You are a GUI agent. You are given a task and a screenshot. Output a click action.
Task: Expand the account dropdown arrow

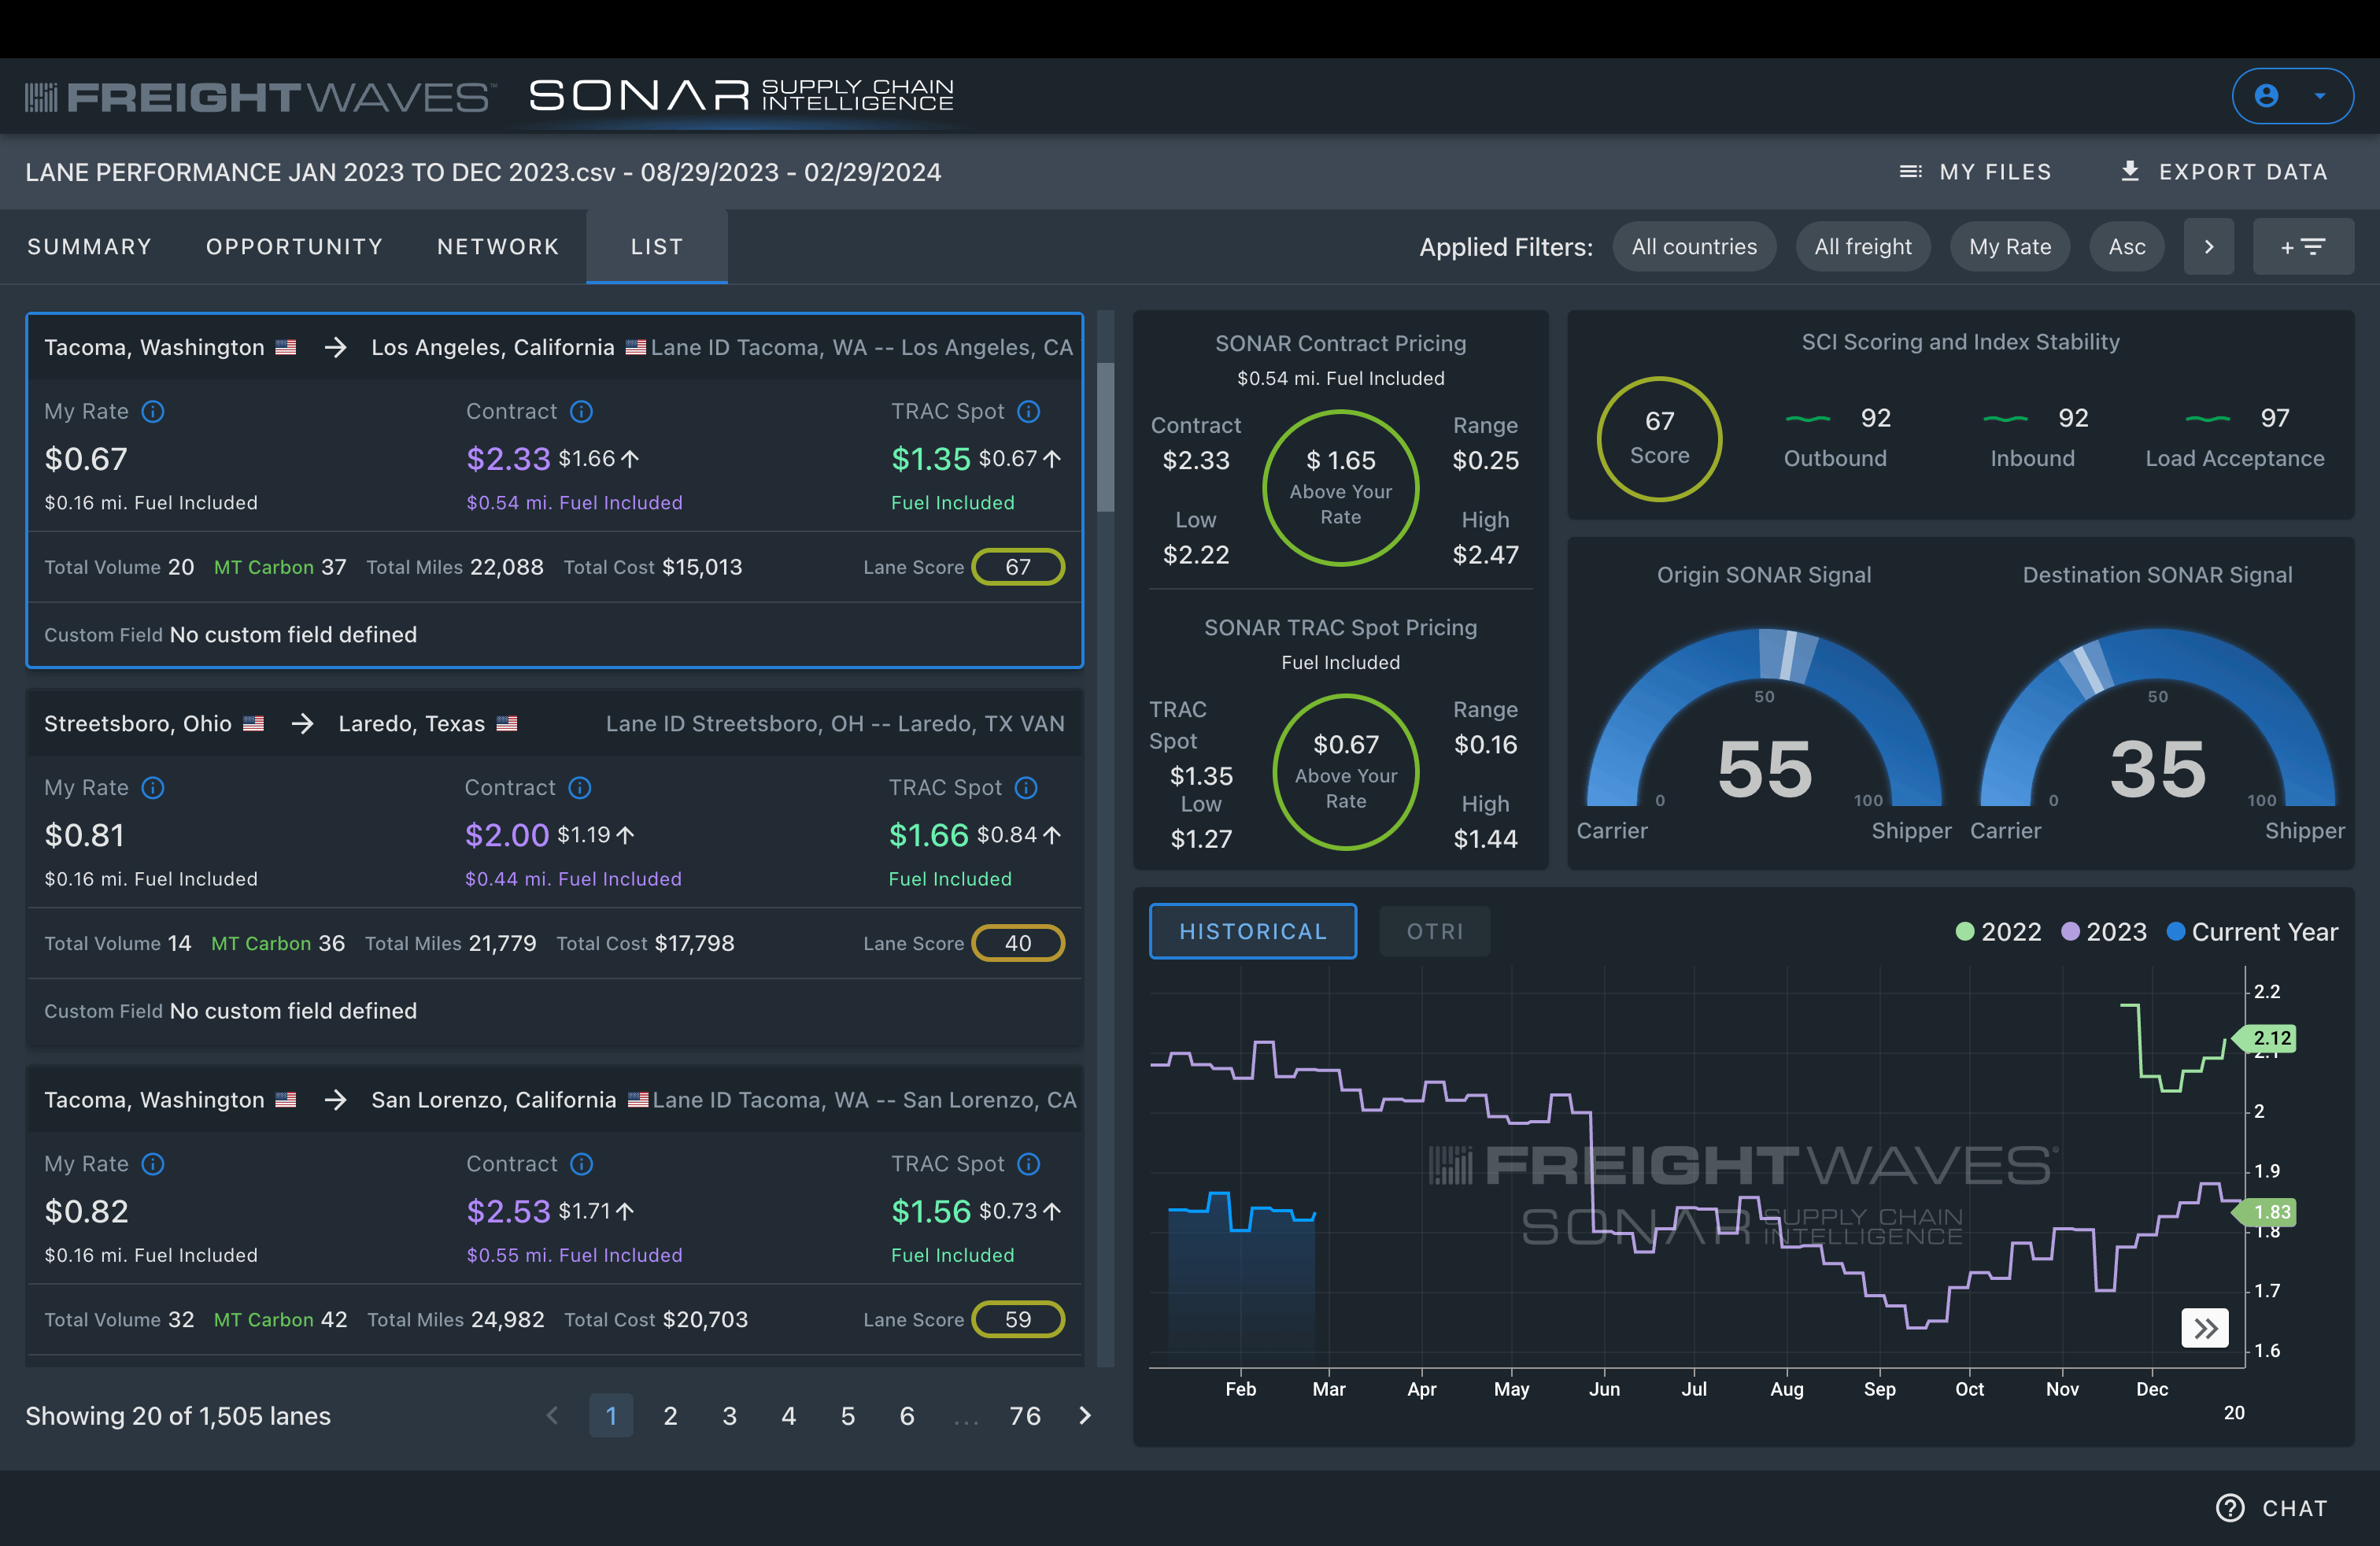click(2320, 96)
